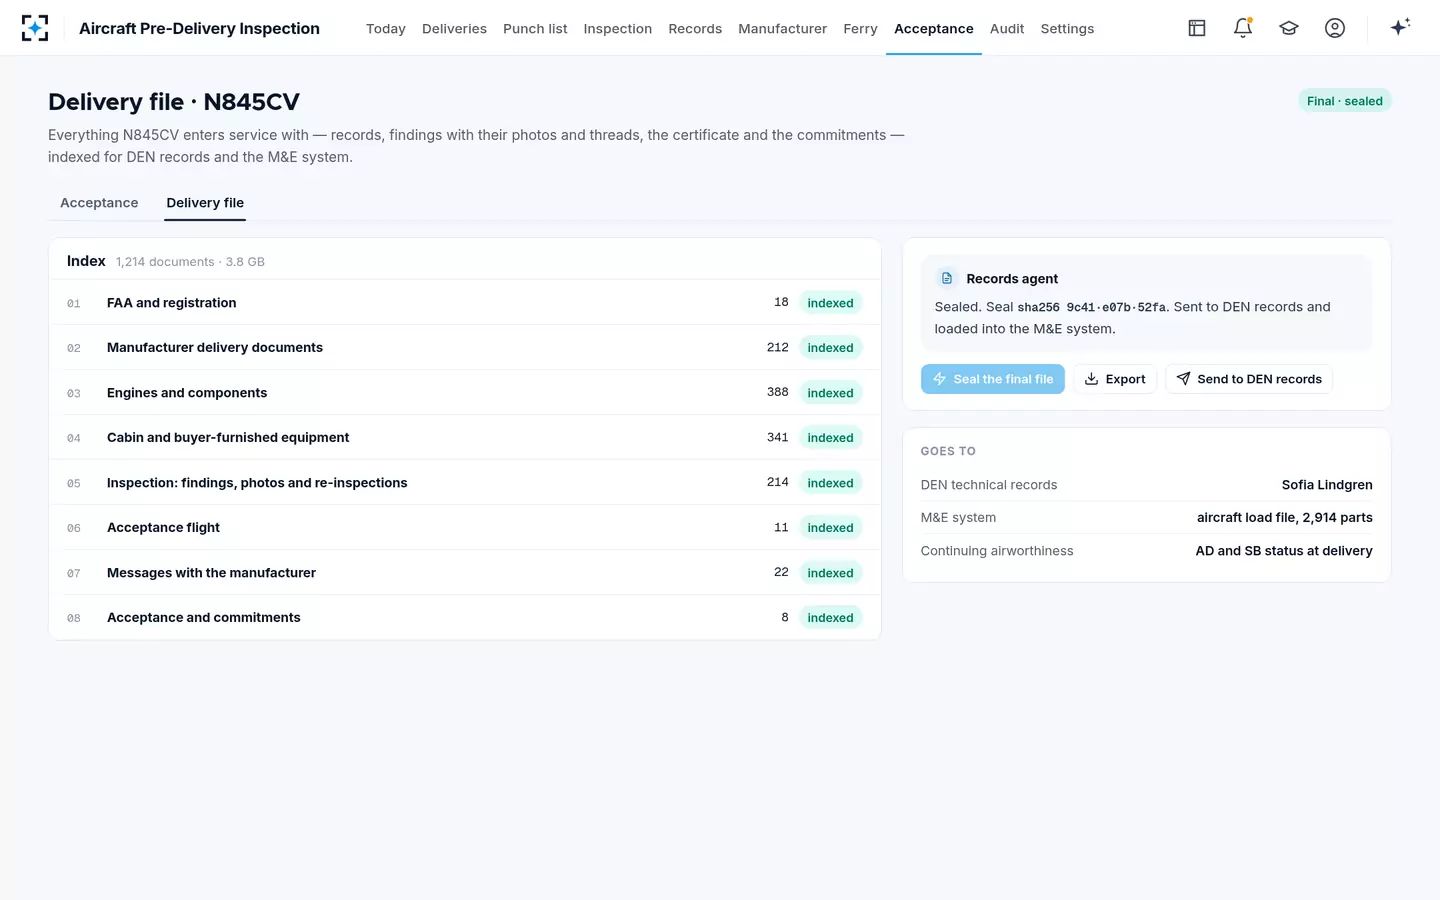Click indexed badge for Acceptance flight
Screen dimensions: 1440x900
[x=830, y=528]
